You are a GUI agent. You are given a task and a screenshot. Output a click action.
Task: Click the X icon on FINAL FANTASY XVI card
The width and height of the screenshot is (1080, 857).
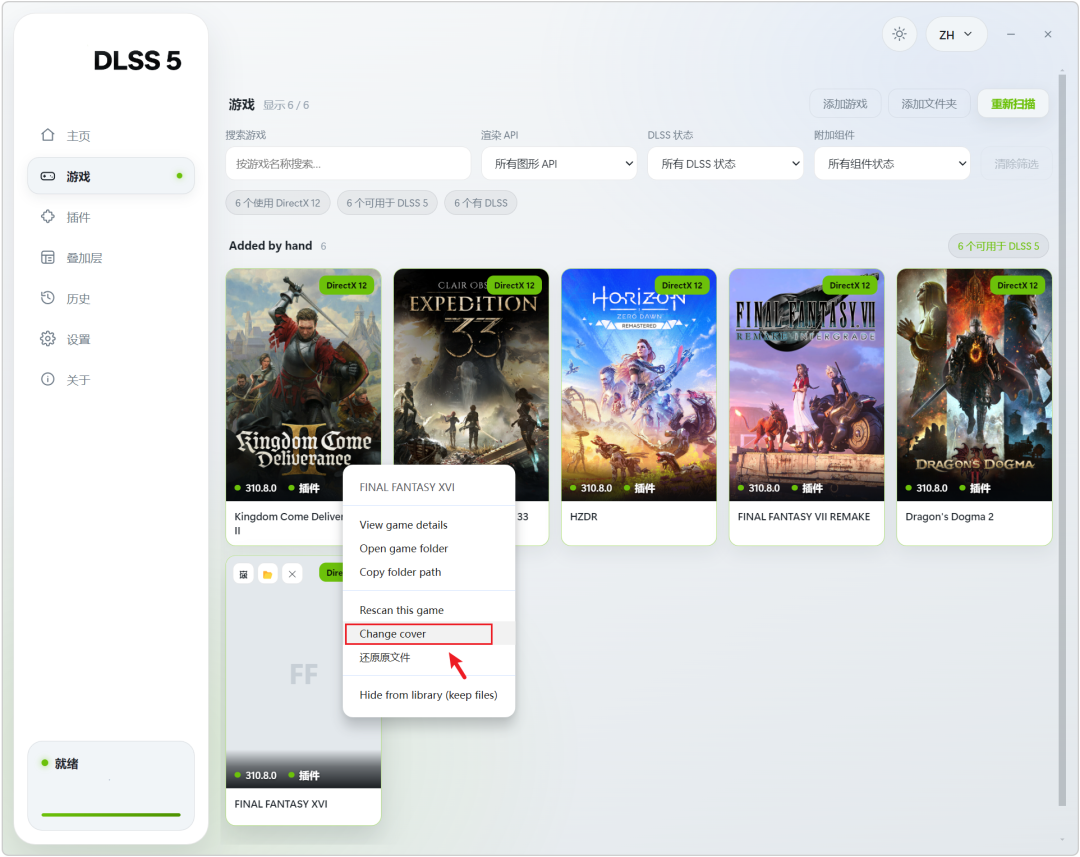293,574
